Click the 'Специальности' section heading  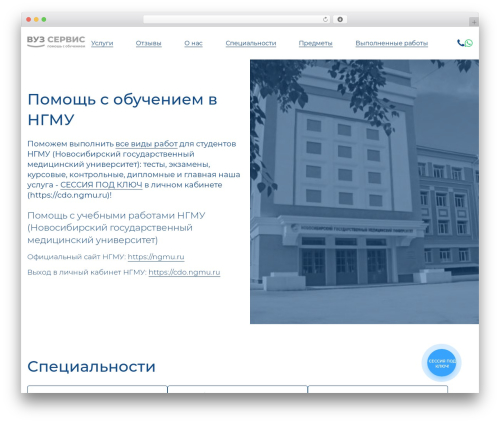[x=91, y=367]
